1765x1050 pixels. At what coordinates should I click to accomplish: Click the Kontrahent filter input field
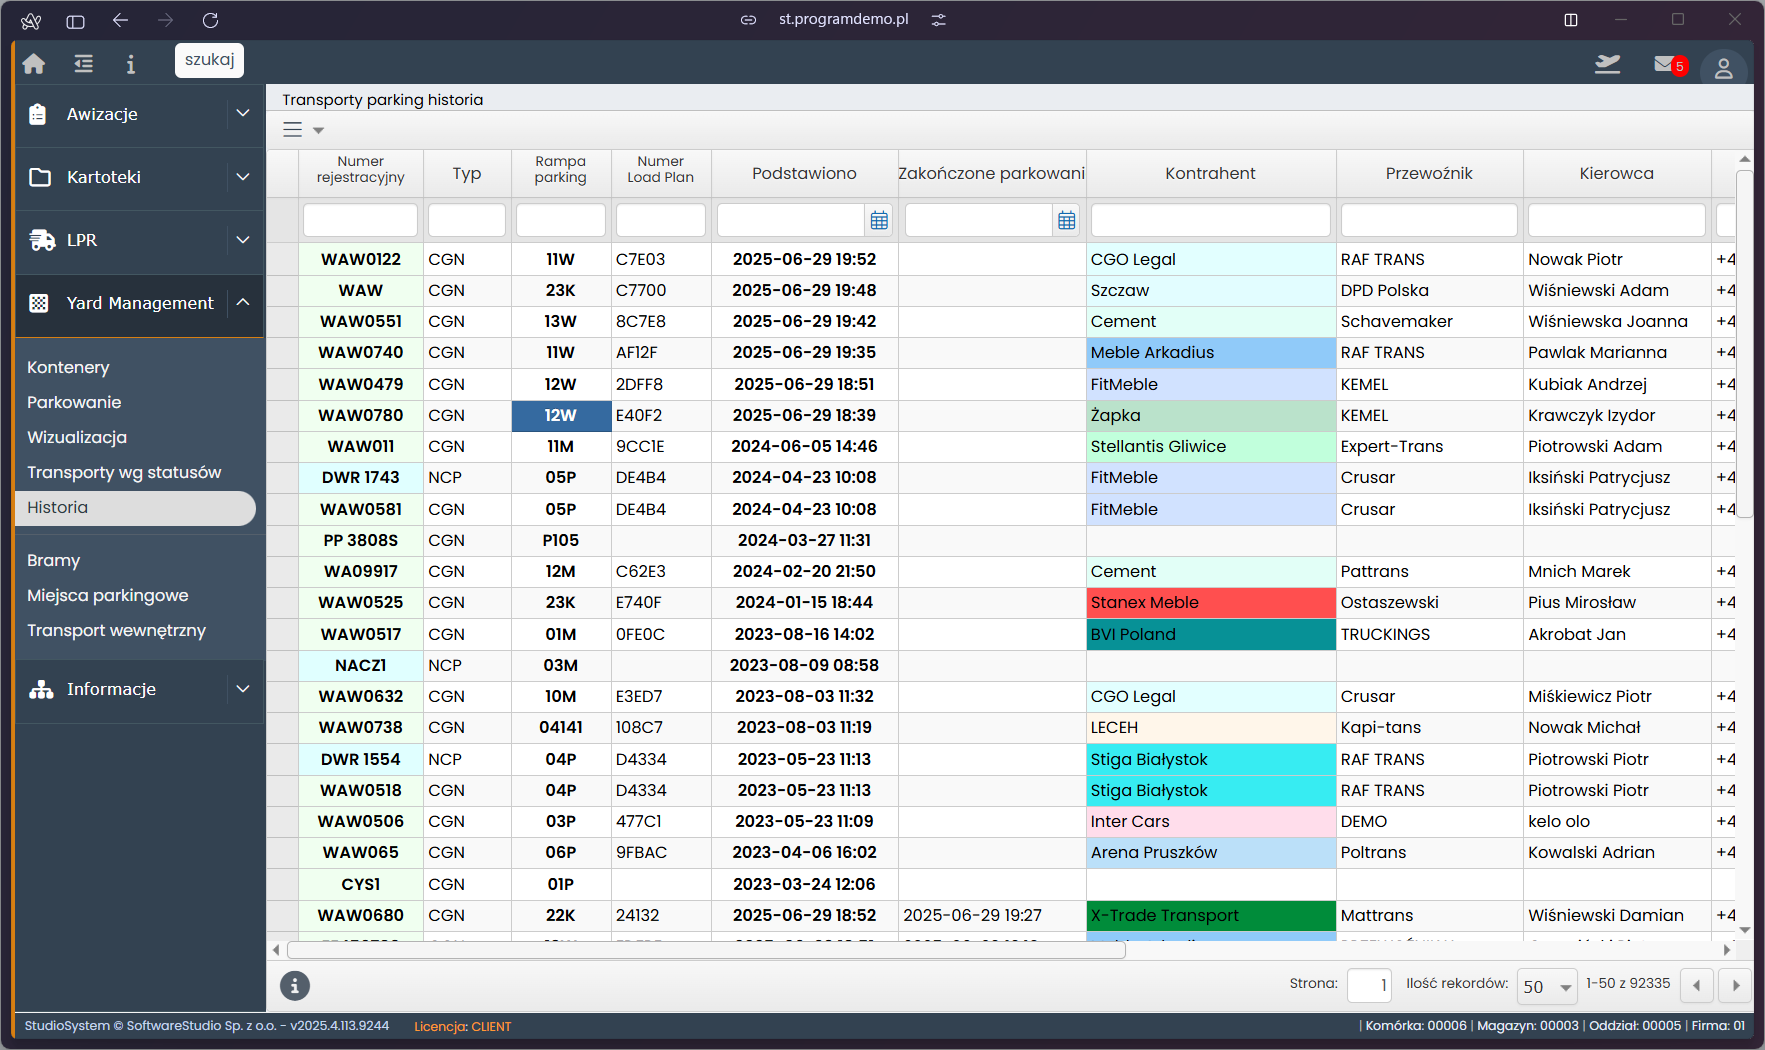click(1210, 220)
